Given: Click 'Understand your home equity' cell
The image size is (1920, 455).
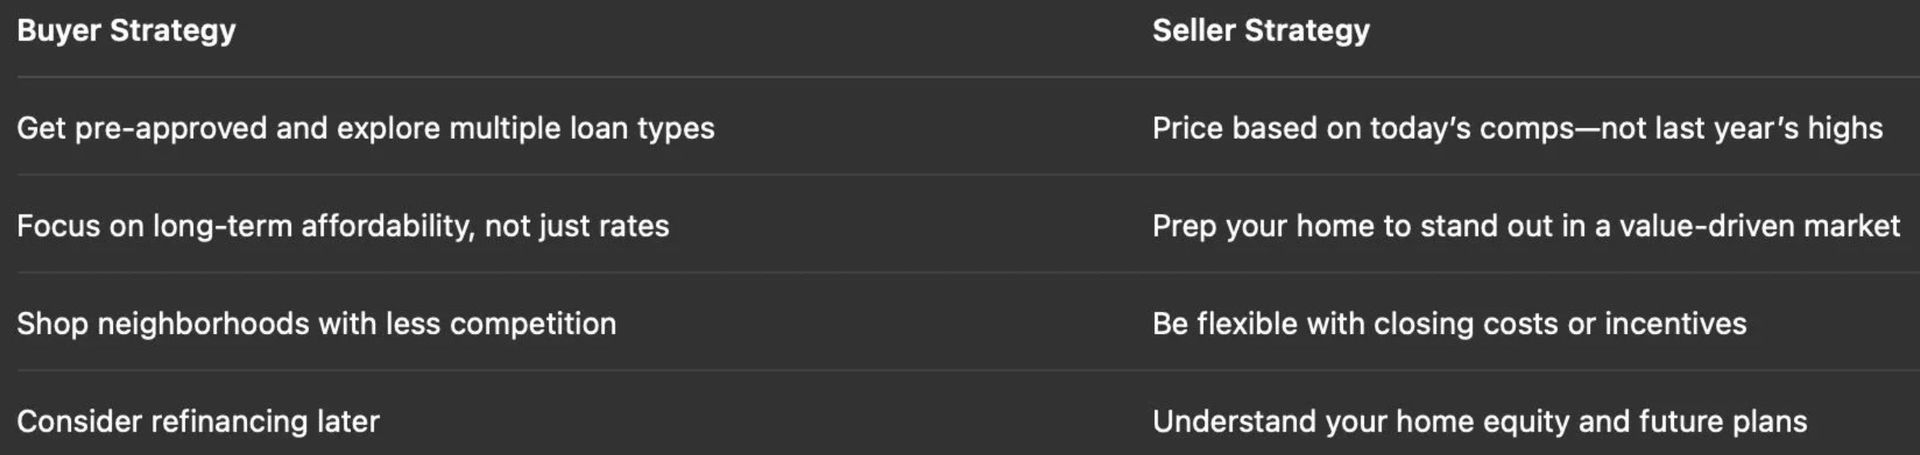Looking at the screenshot, I should [1478, 422].
